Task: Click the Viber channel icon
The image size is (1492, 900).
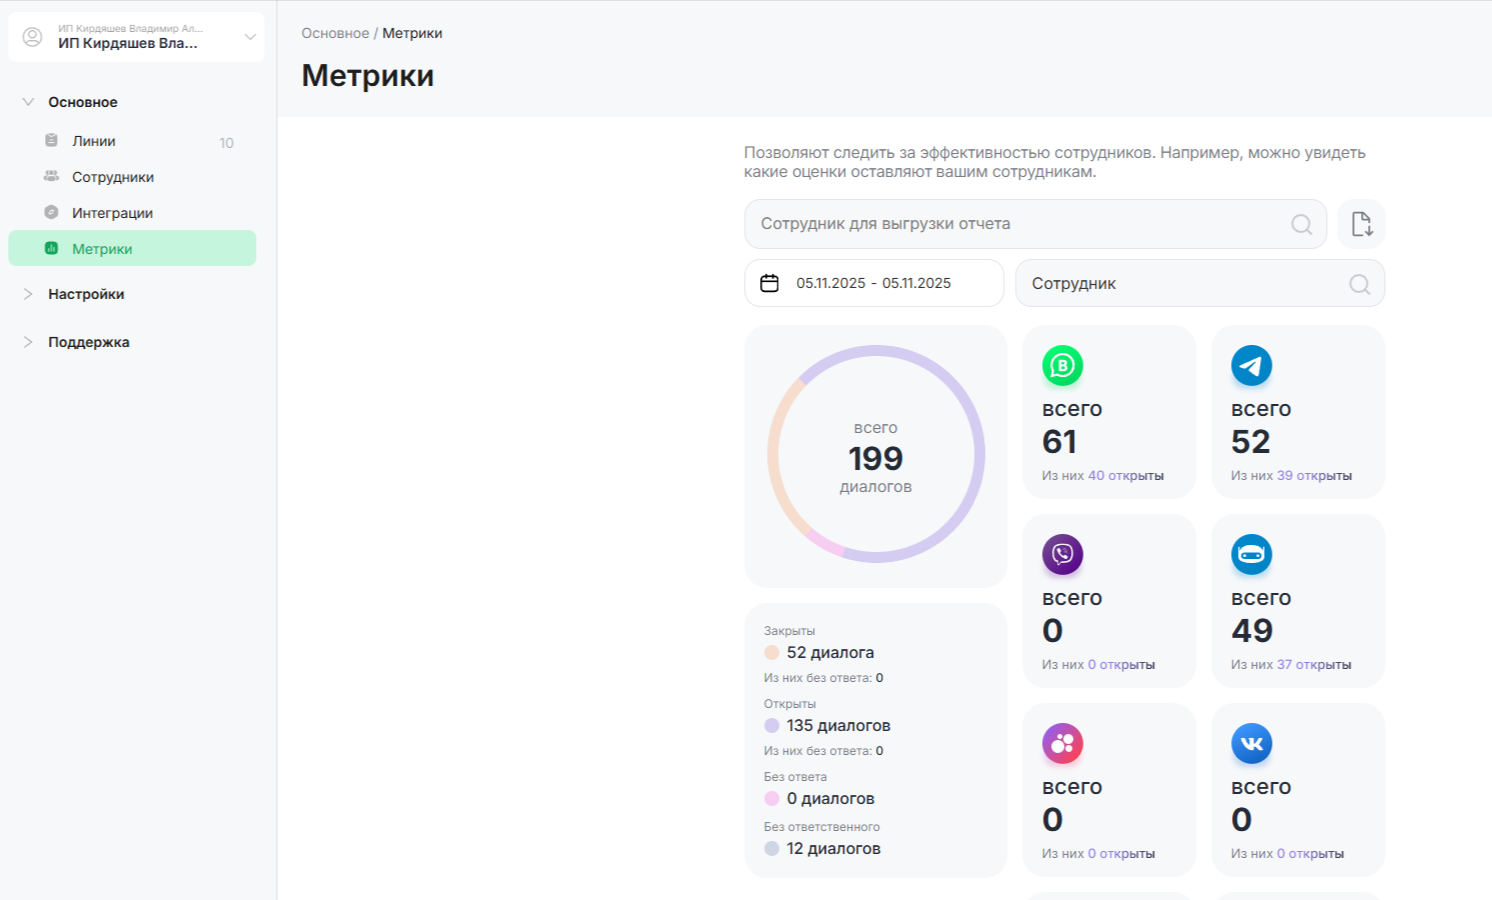Action: click(1062, 554)
